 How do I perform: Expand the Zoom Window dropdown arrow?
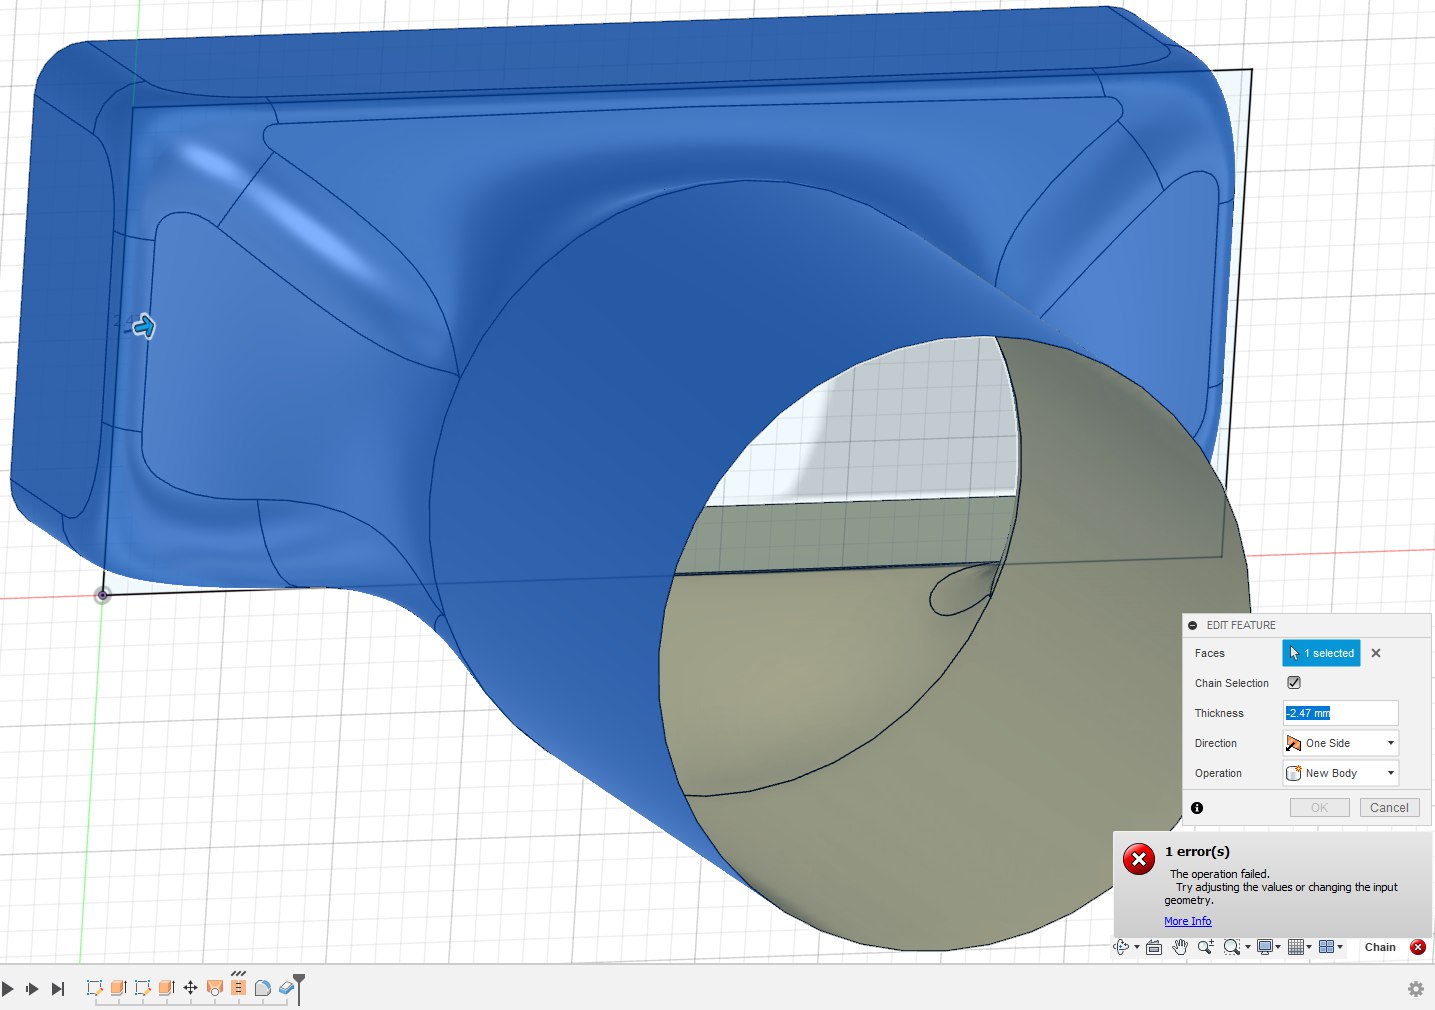[1248, 947]
